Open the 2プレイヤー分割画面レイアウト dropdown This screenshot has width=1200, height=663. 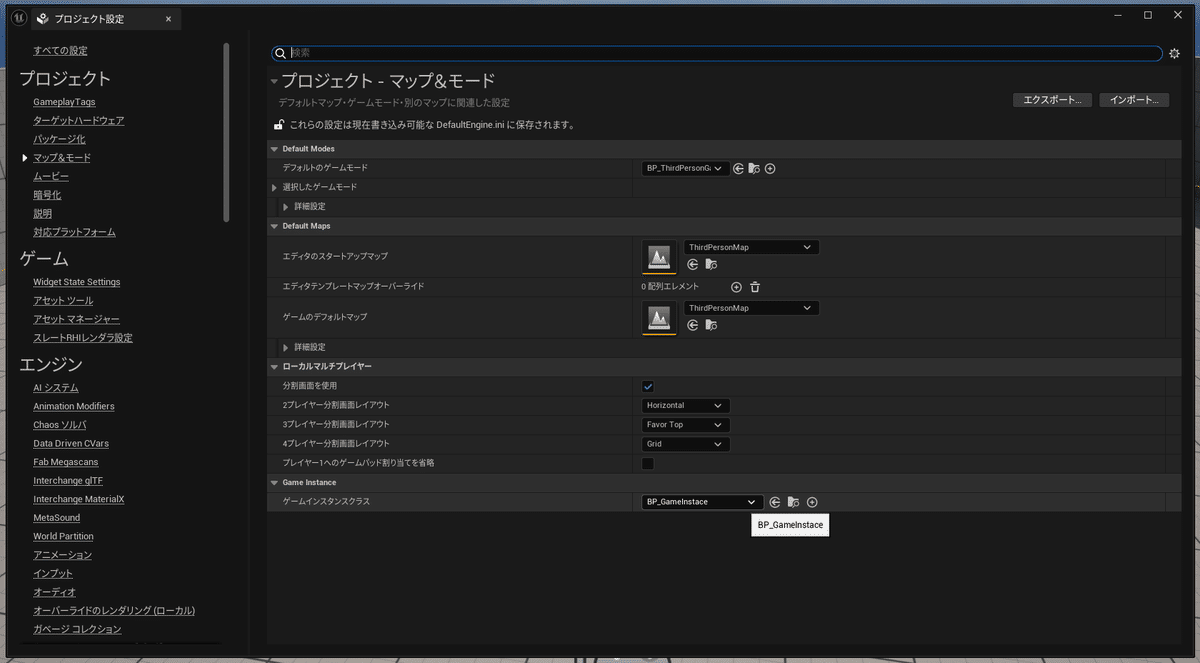coord(685,405)
